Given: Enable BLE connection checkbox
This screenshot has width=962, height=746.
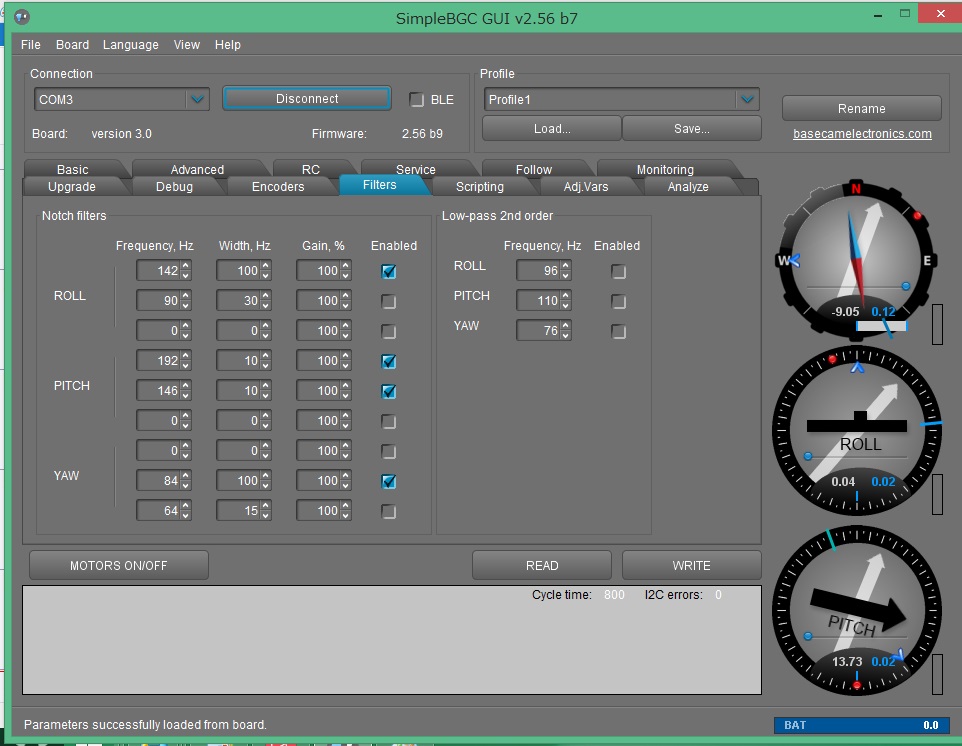Looking at the screenshot, I should [x=417, y=99].
